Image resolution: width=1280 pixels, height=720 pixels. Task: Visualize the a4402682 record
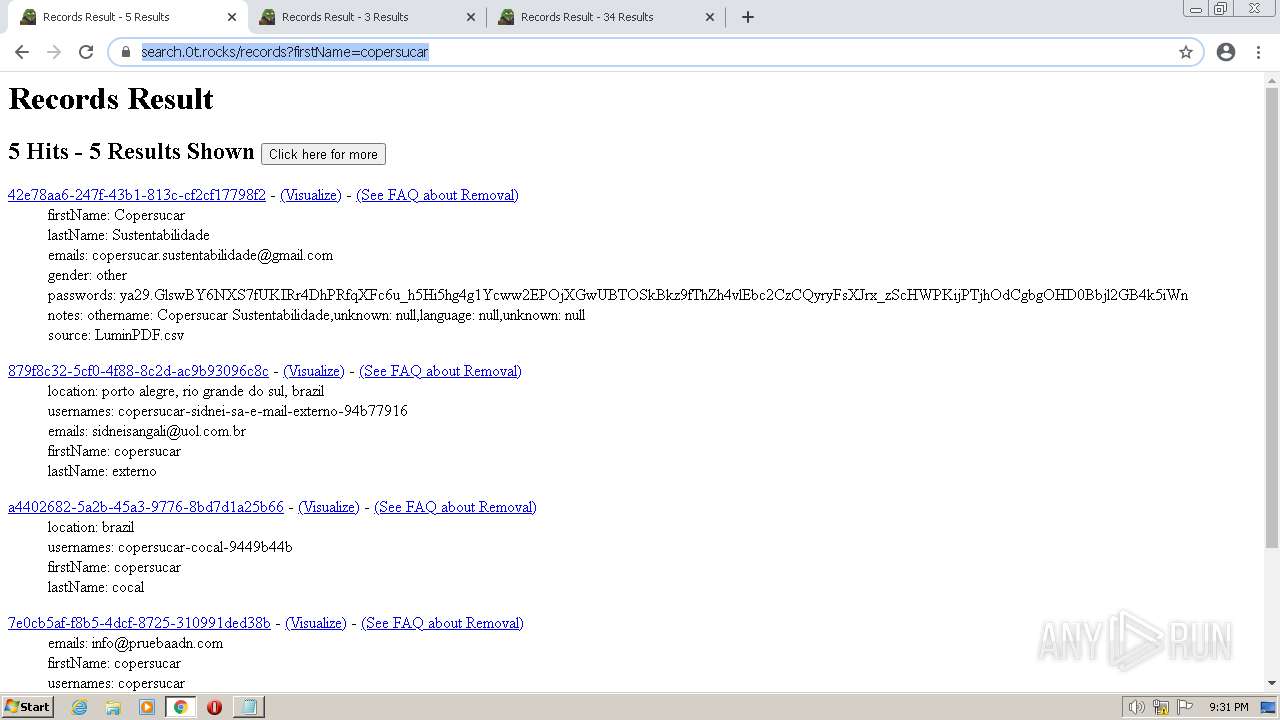[x=329, y=507]
